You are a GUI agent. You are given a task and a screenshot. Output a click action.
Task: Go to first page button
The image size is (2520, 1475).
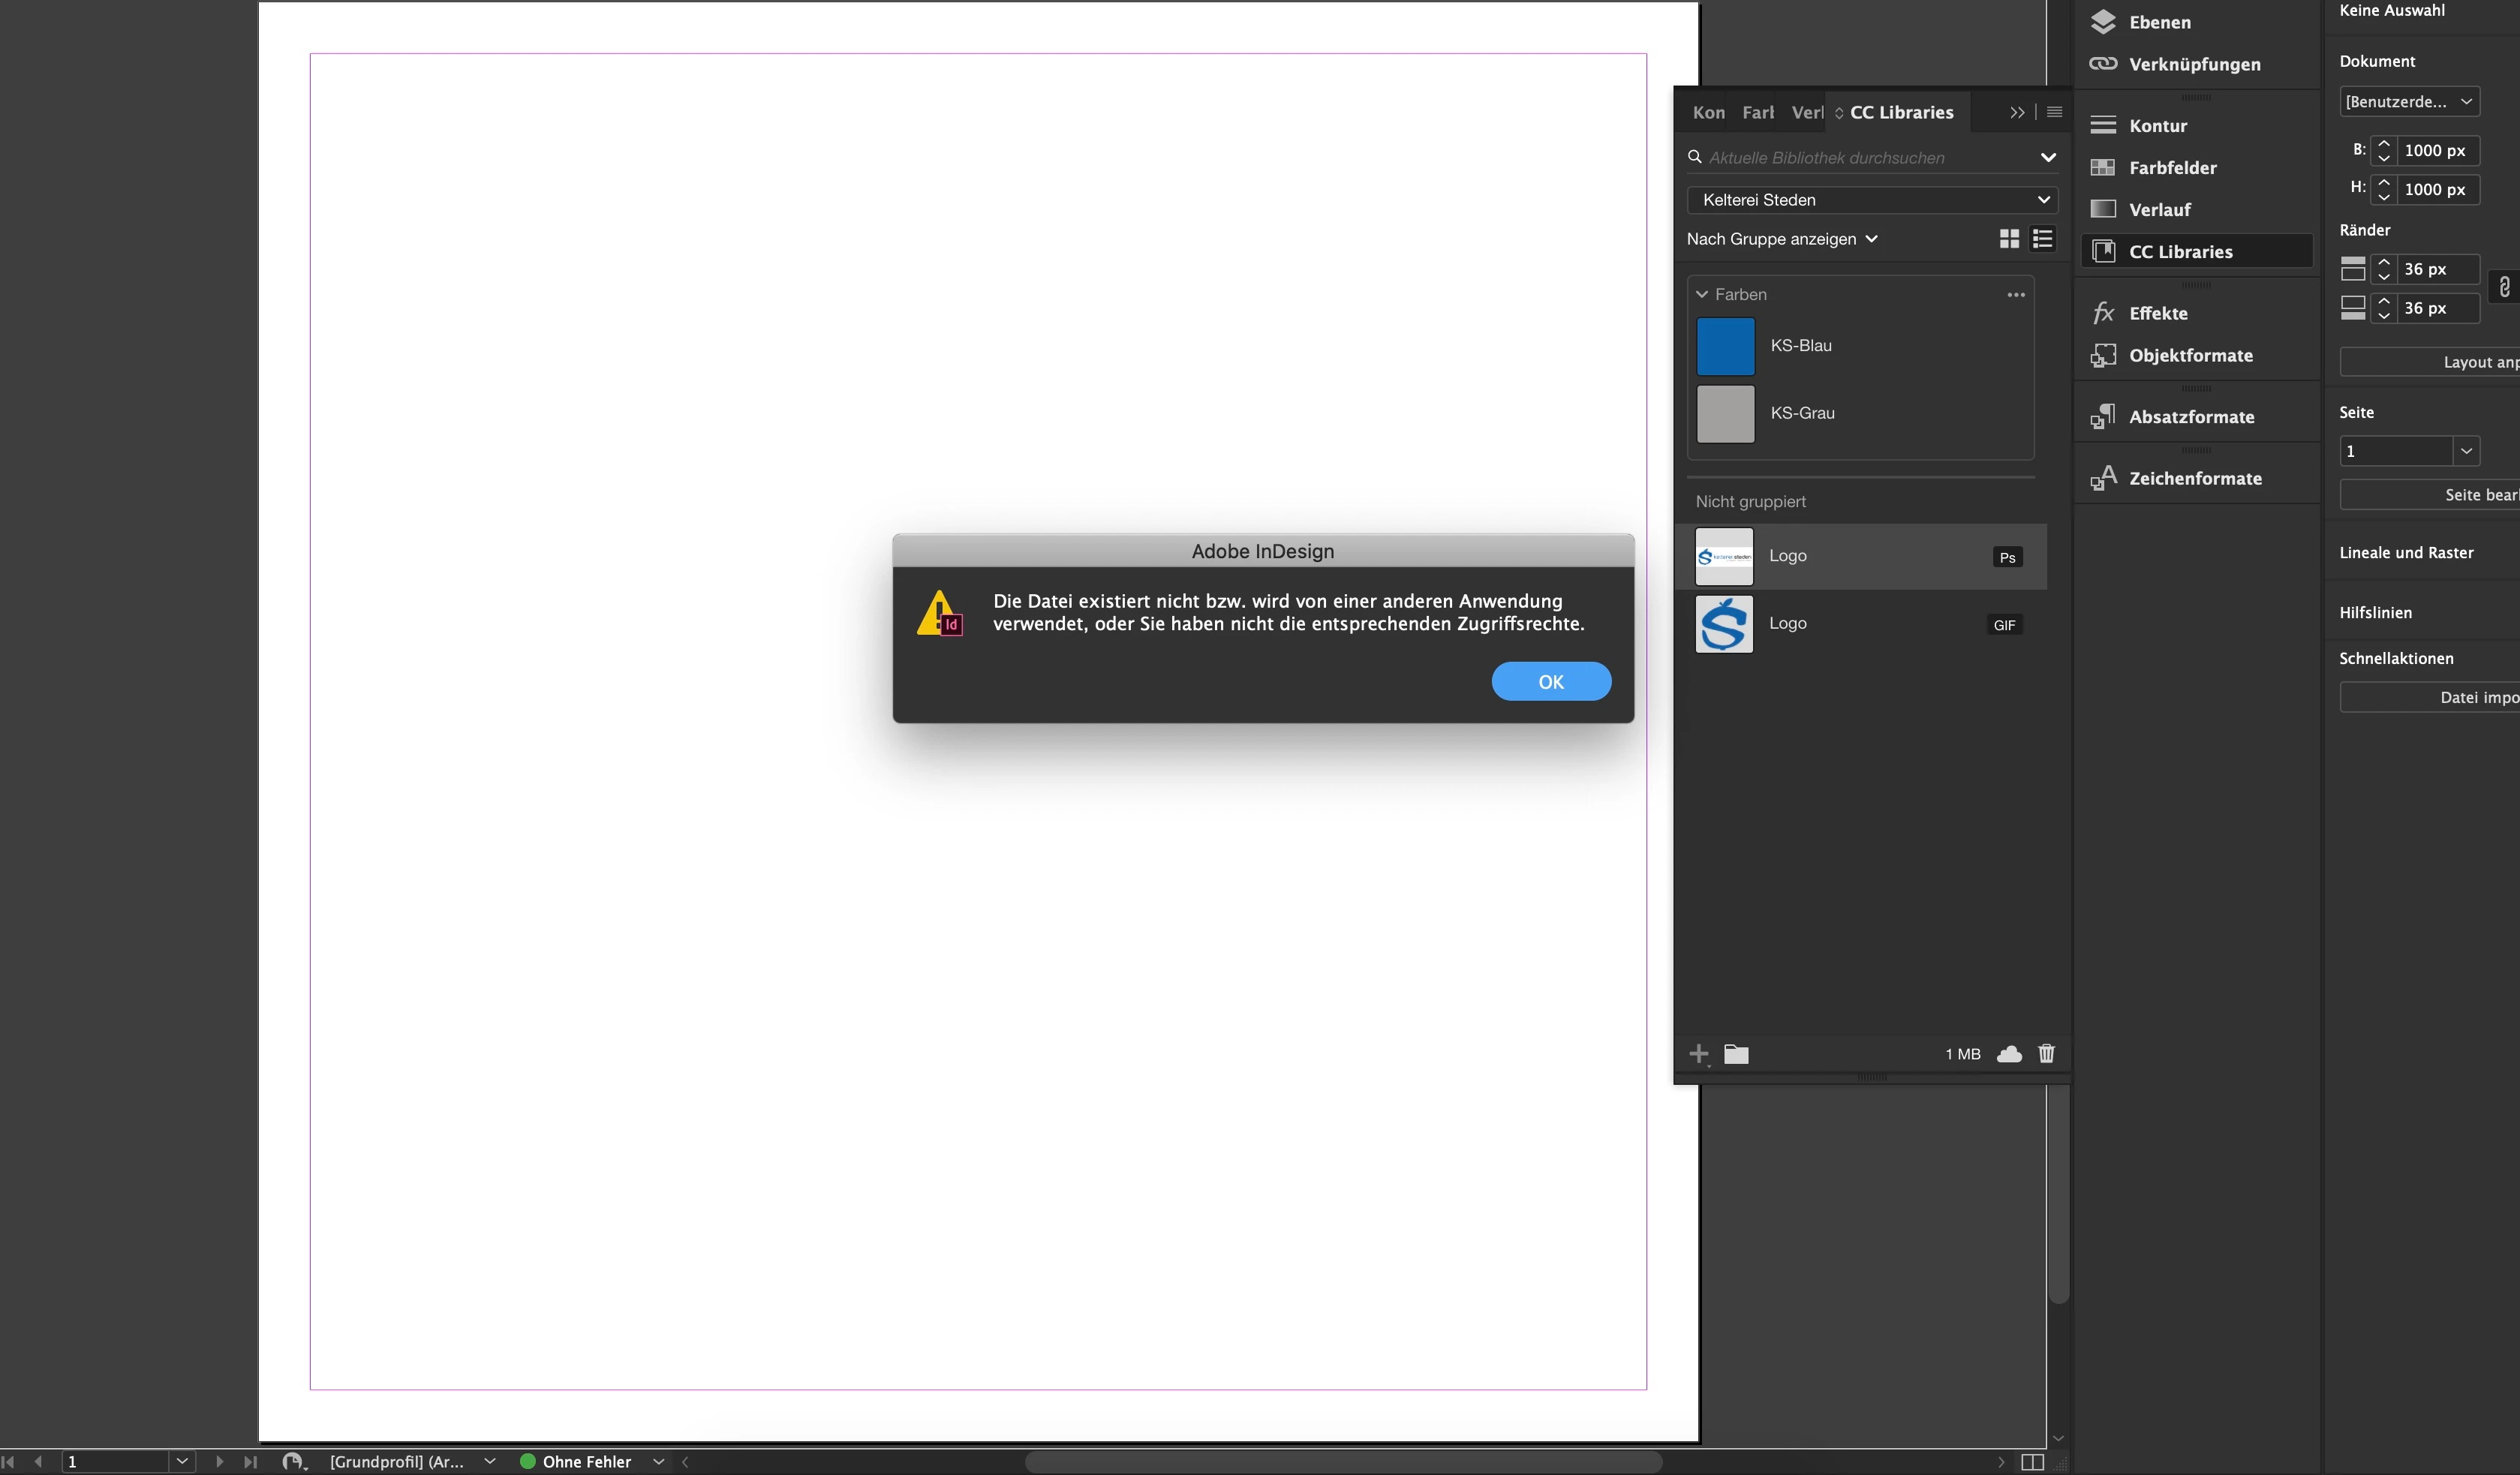click(x=8, y=1462)
